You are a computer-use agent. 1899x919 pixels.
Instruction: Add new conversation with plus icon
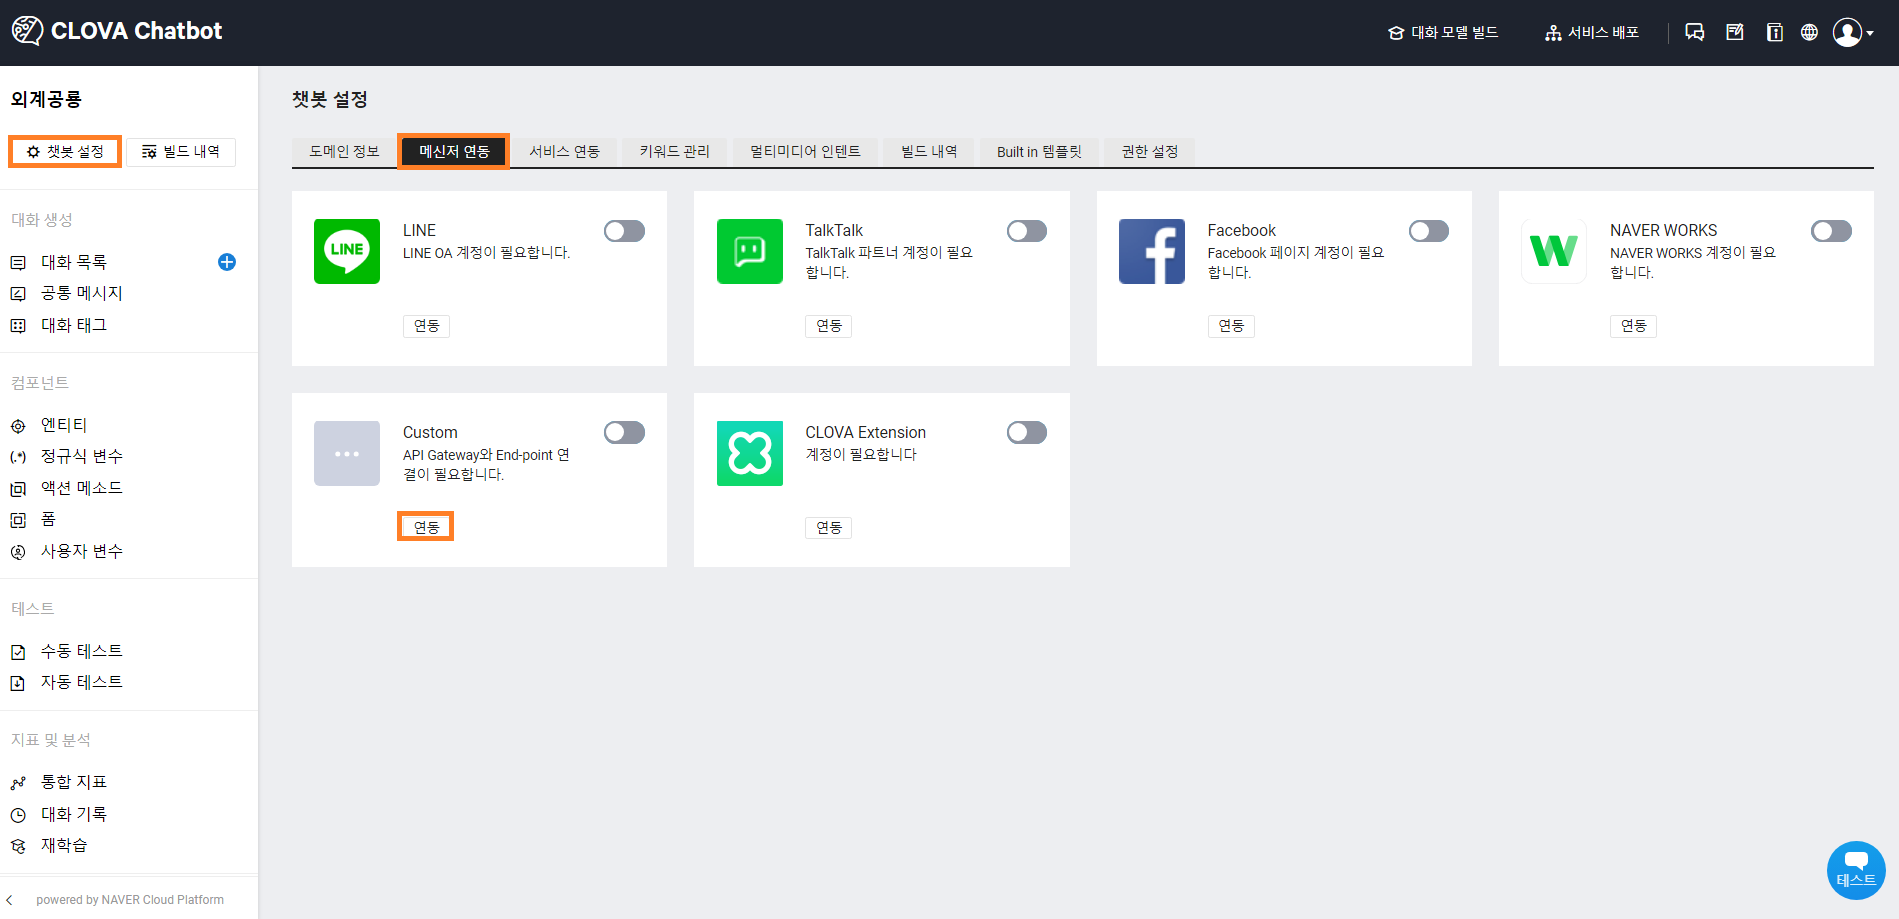click(227, 262)
